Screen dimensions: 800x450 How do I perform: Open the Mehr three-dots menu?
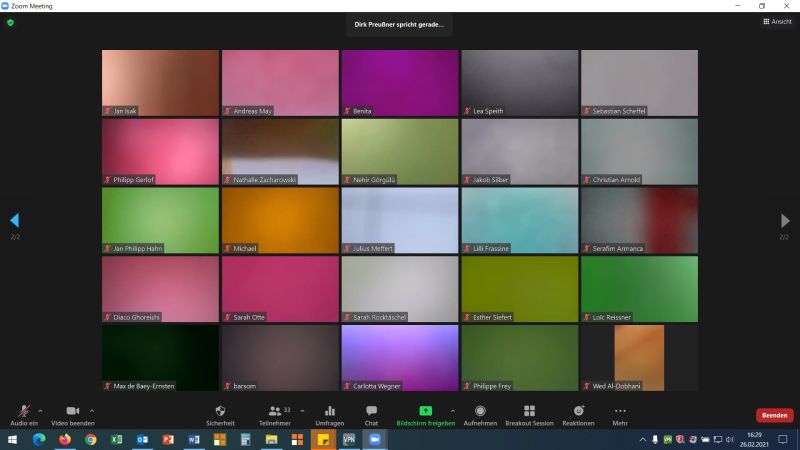620,414
